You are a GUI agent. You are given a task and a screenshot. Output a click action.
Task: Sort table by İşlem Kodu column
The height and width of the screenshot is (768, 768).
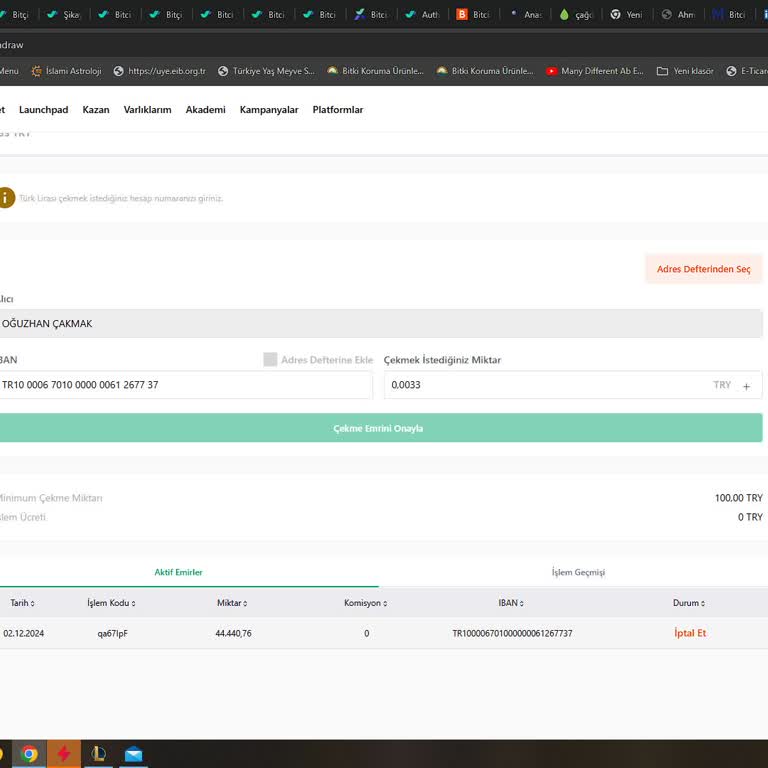111,603
